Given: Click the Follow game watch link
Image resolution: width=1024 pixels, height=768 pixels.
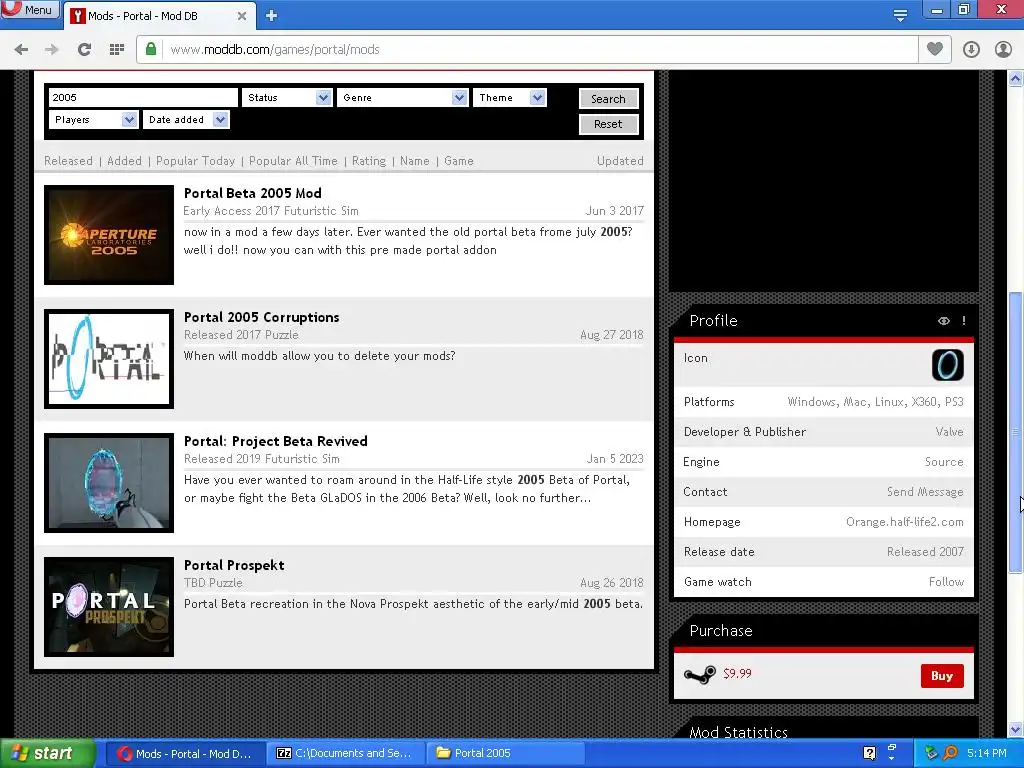Looking at the screenshot, I should [x=946, y=582].
